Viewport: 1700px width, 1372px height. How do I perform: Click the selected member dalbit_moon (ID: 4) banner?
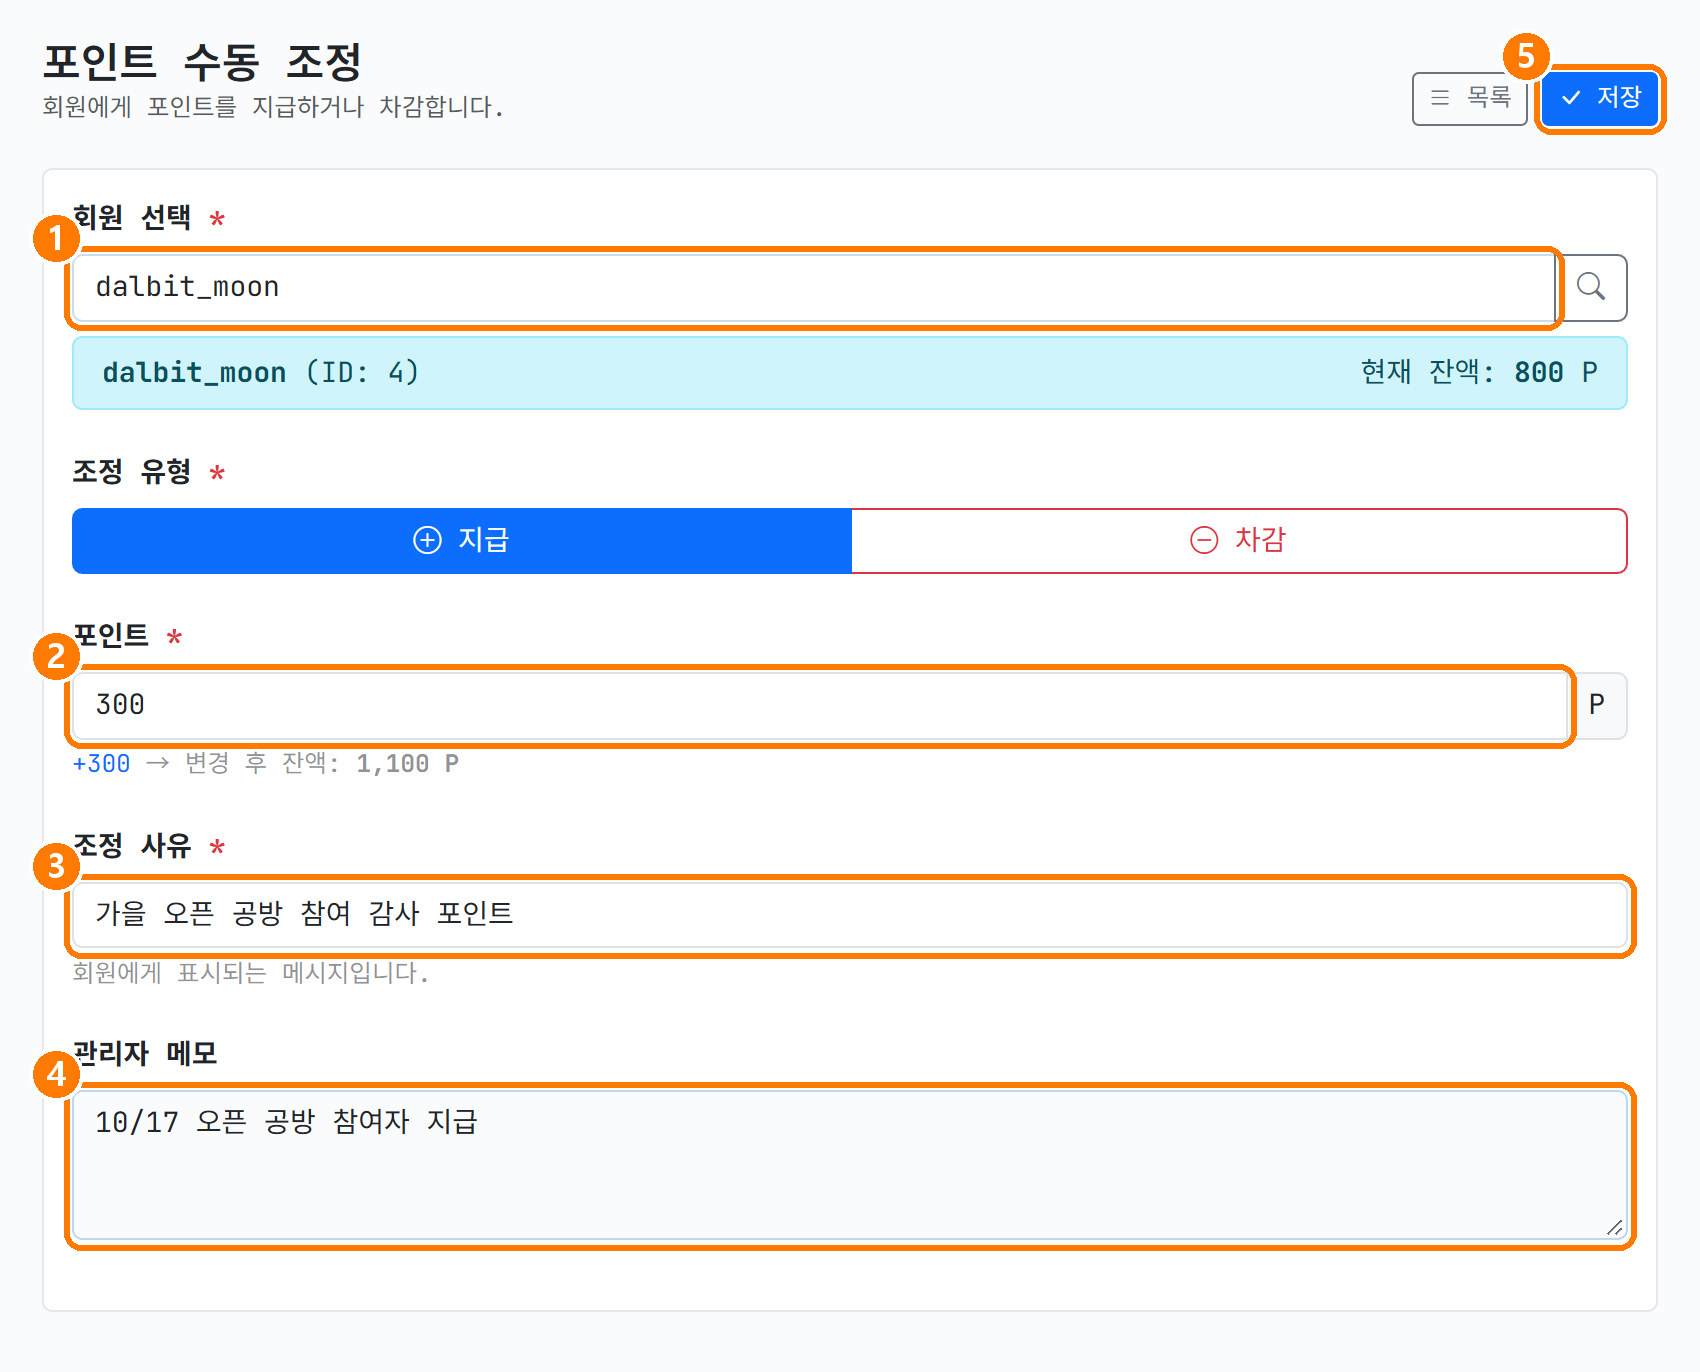pos(850,373)
